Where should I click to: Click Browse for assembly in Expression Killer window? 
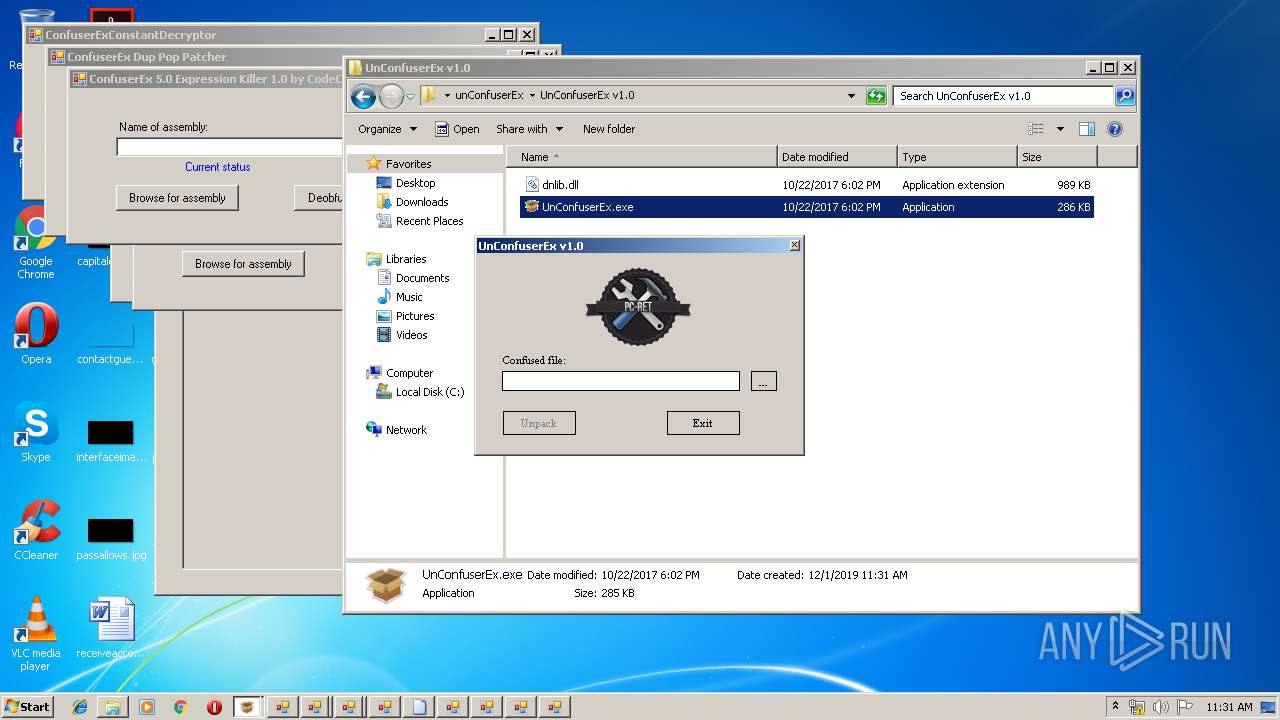pos(177,198)
